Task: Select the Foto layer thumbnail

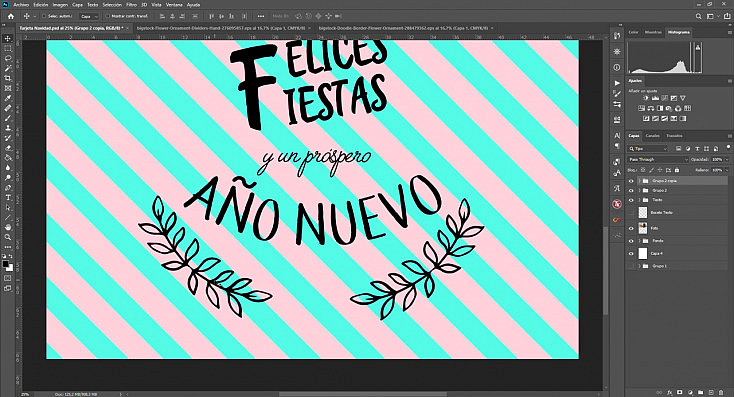Action: coord(643,228)
